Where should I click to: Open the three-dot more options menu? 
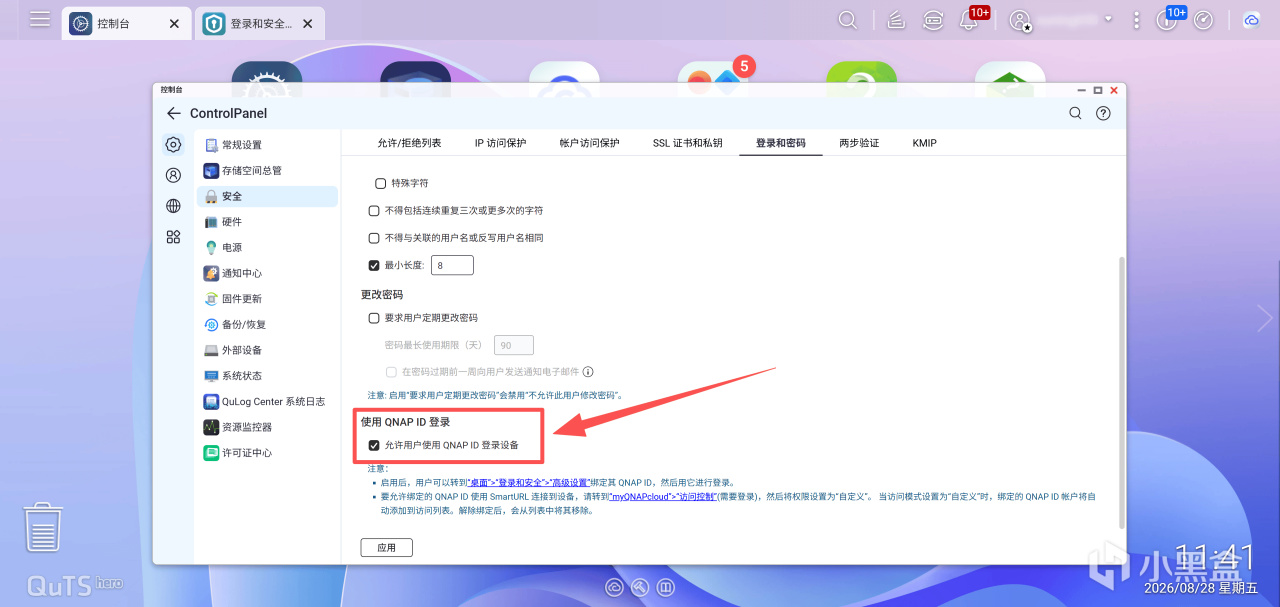point(1136,20)
